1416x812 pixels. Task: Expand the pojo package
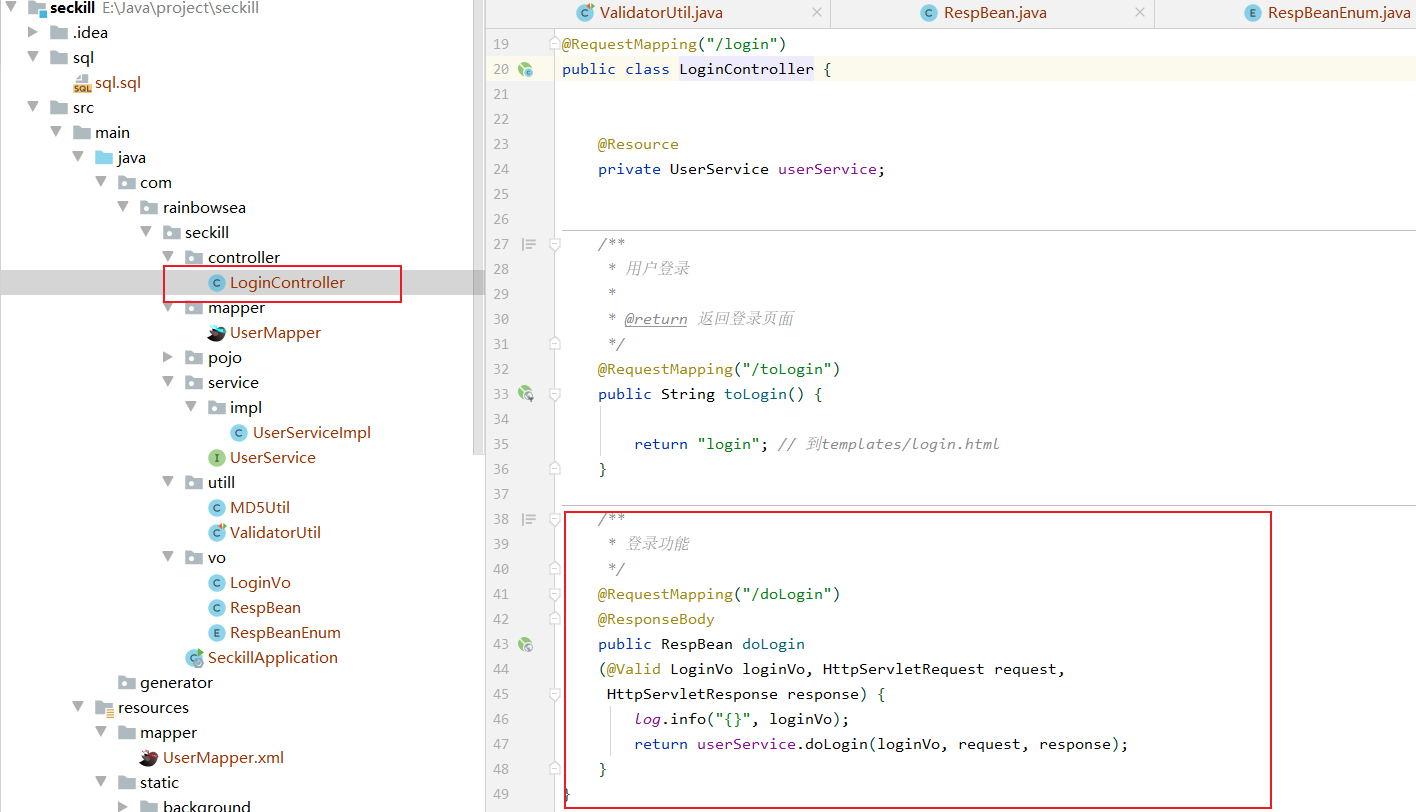[x=167, y=357]
